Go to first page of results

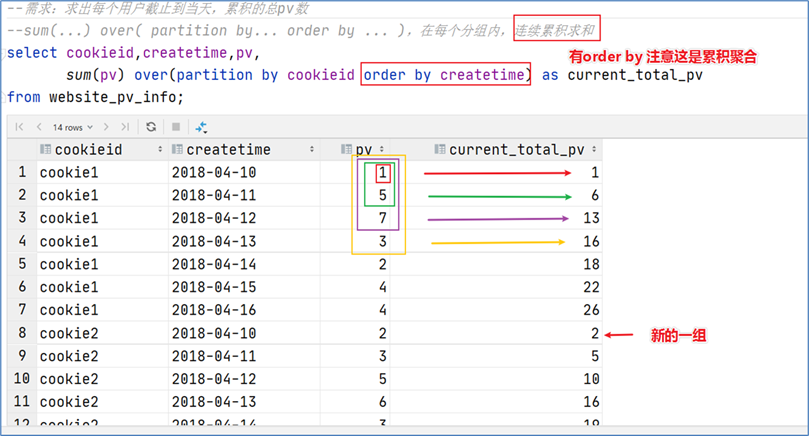click(20, 126)
